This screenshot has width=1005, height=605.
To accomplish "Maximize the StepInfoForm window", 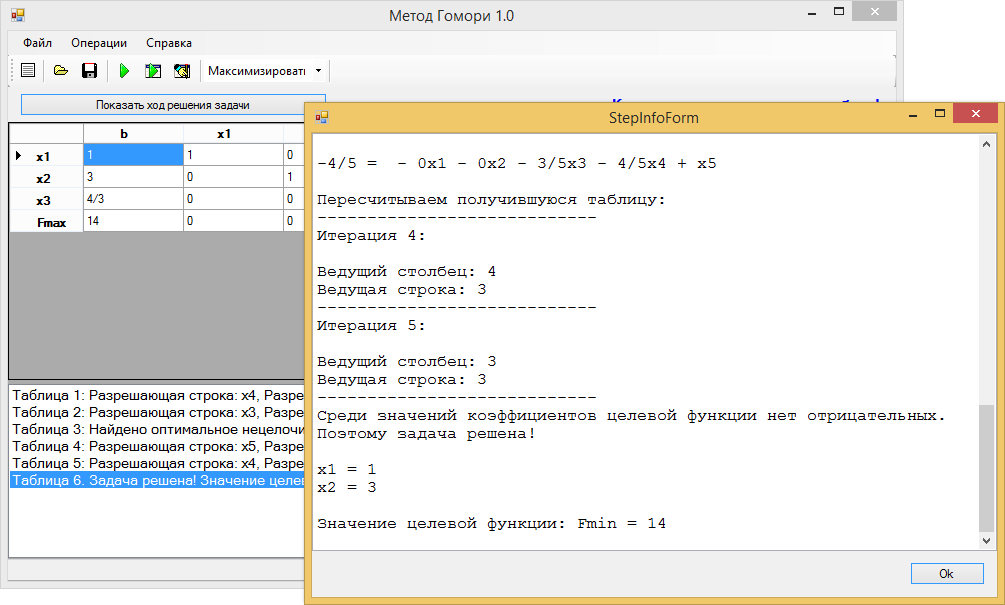I will pyautogui.click(x=940, y=114).
